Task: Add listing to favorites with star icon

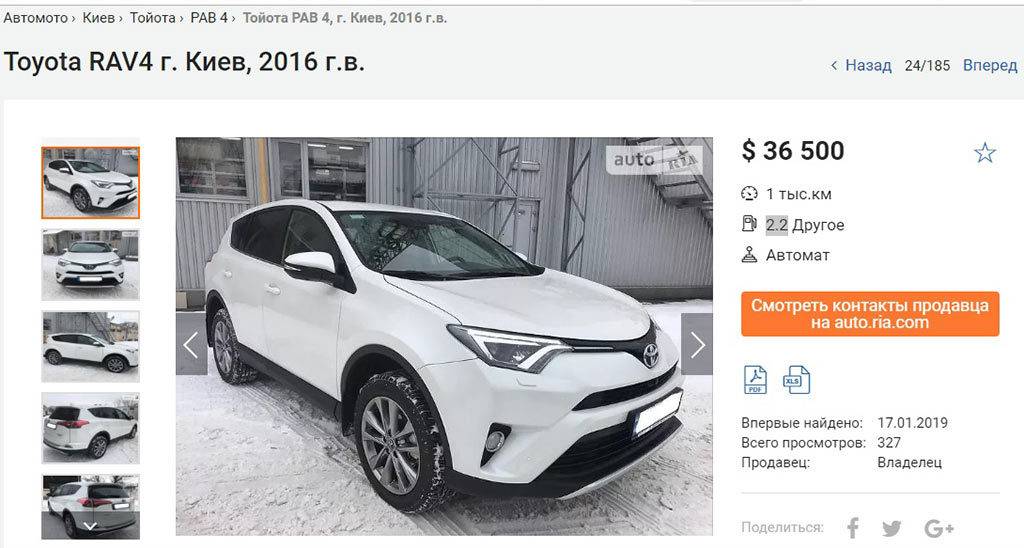Action: tap(984, 153)
